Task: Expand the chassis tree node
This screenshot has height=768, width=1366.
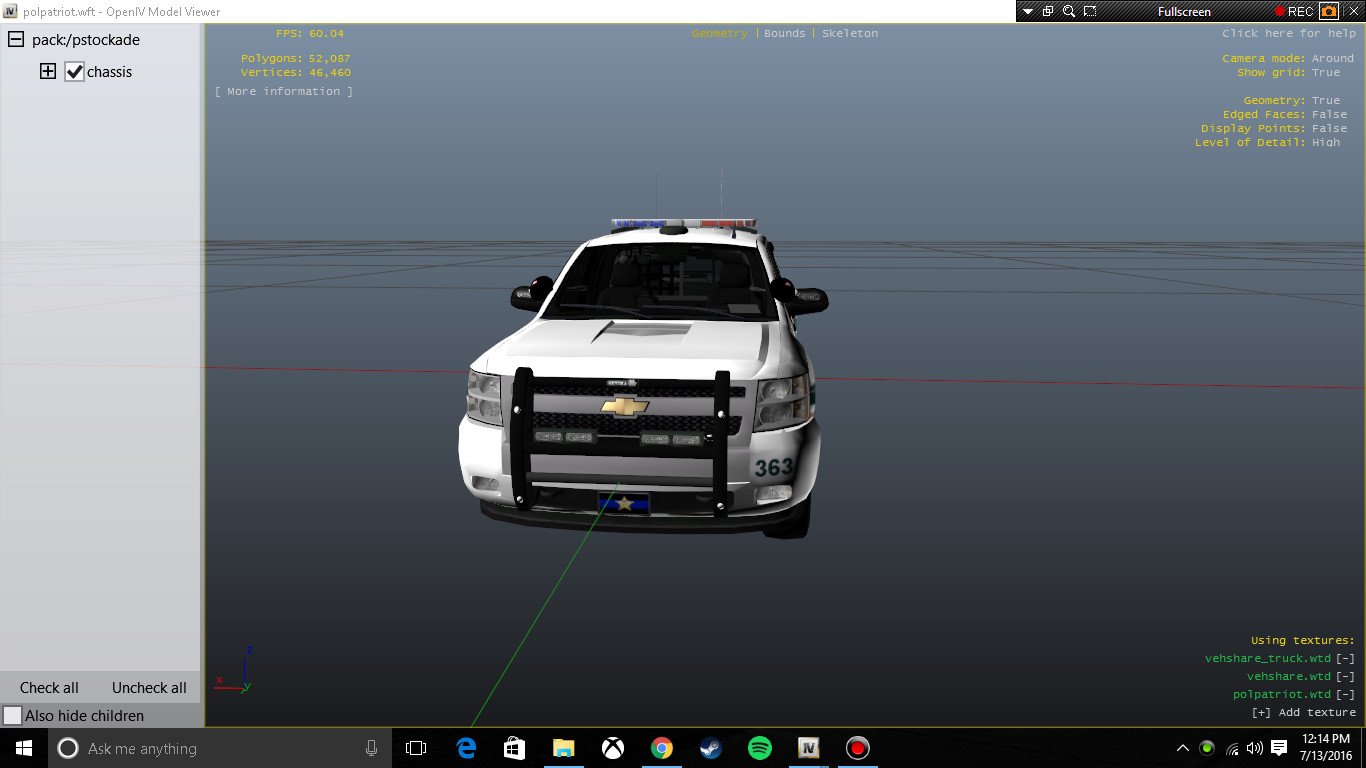Action: 47,72
